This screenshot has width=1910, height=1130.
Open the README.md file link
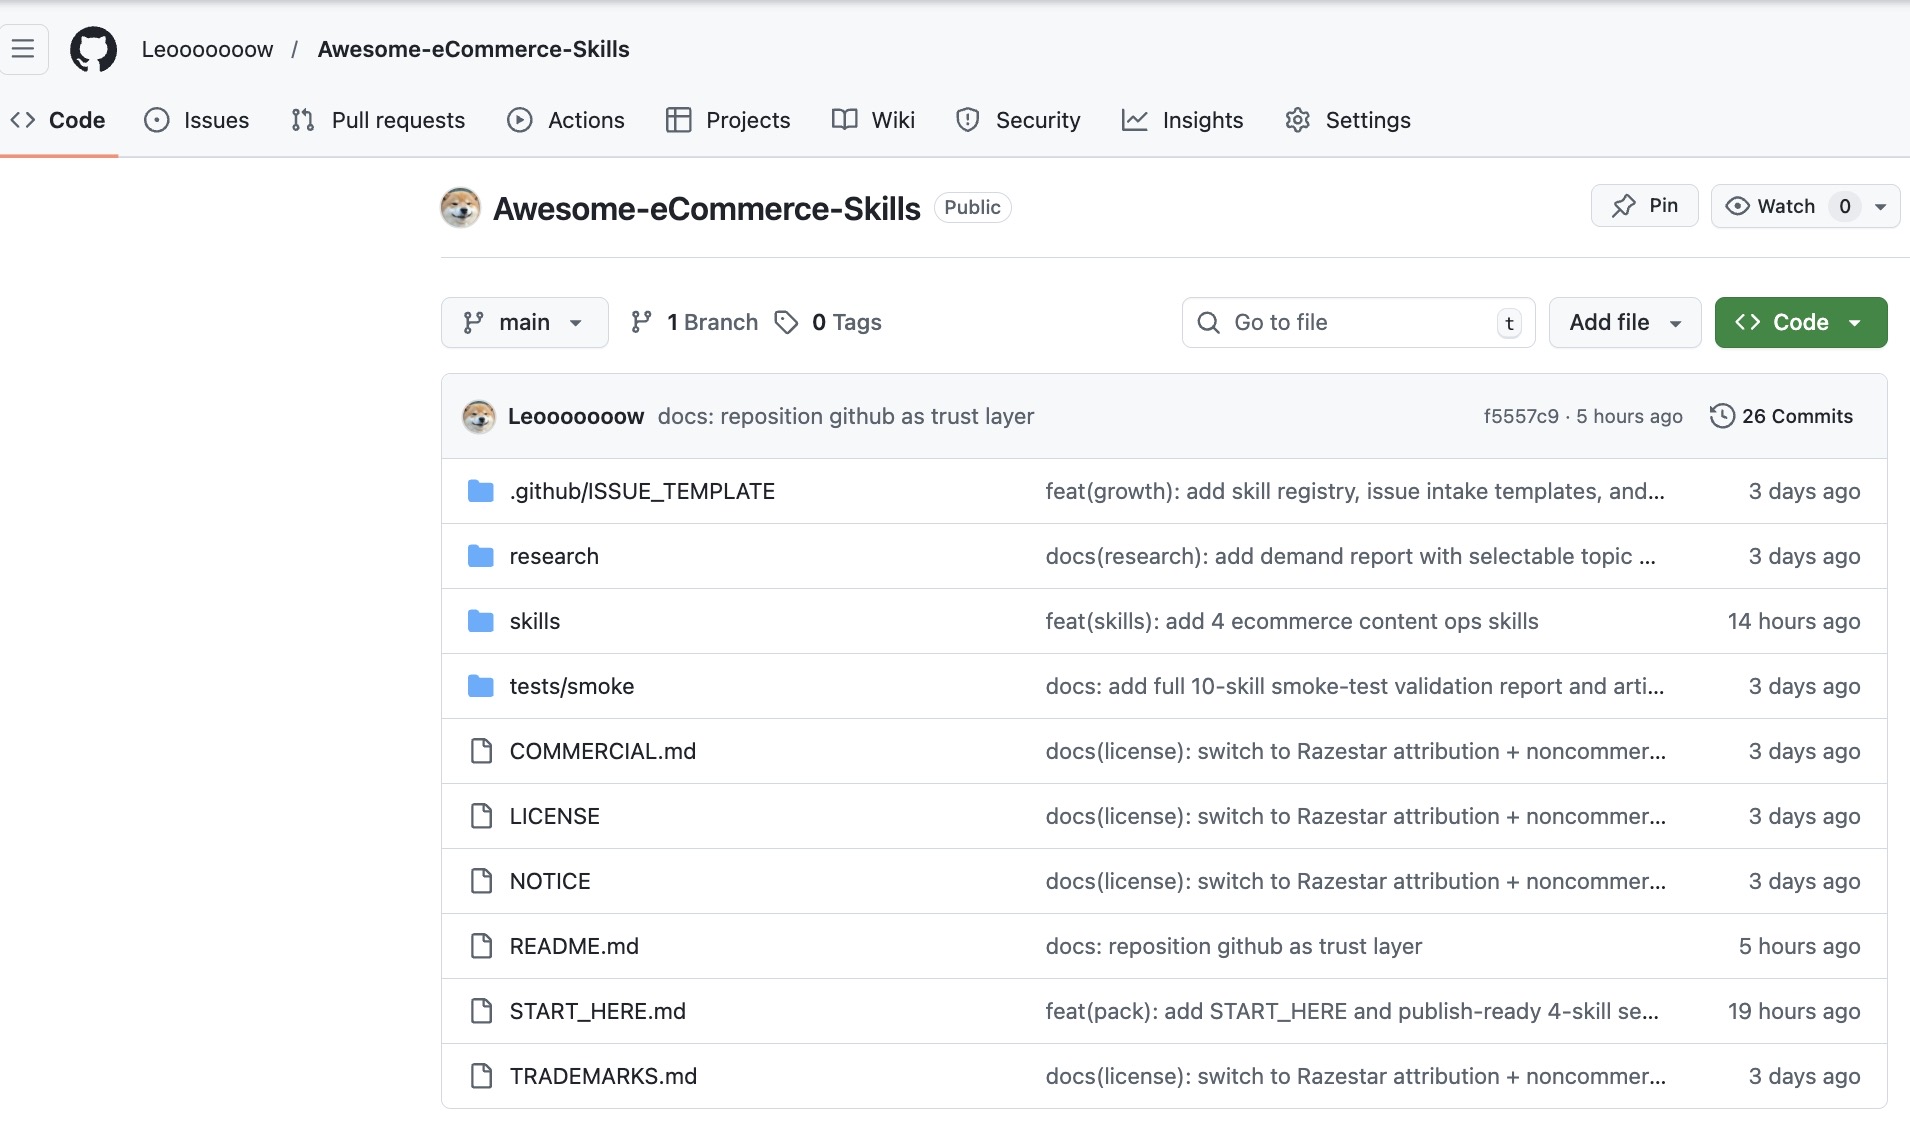click(573, 946)
